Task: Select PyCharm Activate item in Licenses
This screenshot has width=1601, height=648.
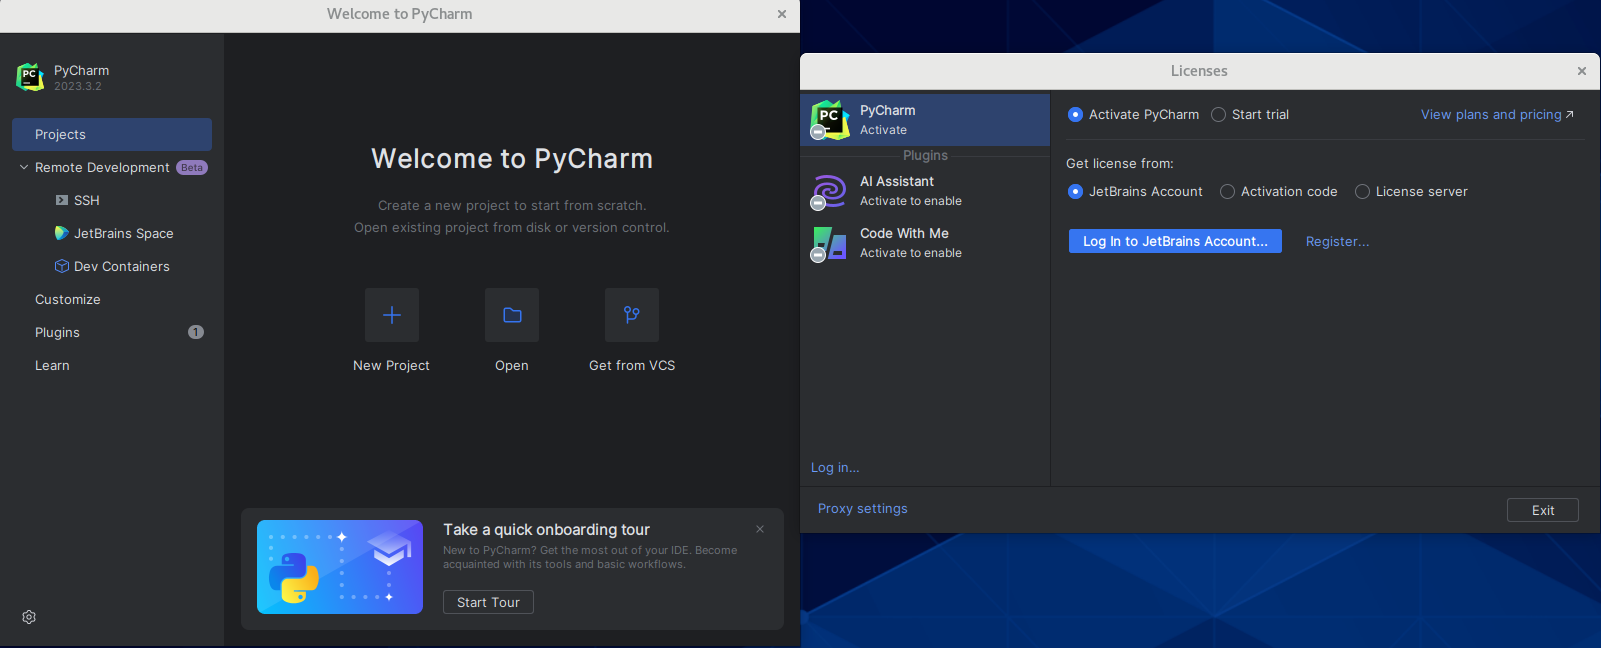Action: (925, 120)
